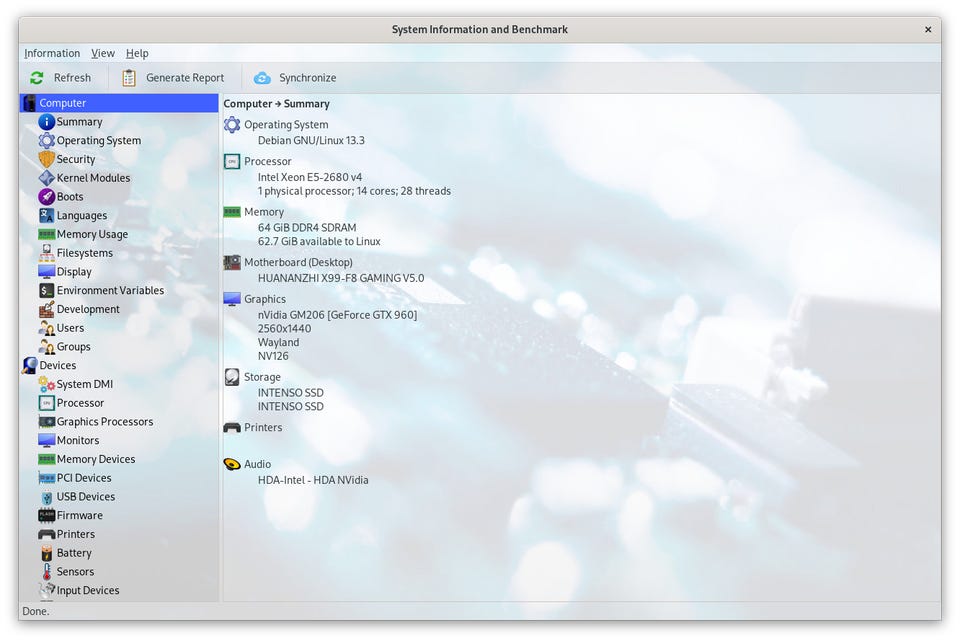Click the USB Devices plug icon
The image size is (960, 641).
click(47, 497)
